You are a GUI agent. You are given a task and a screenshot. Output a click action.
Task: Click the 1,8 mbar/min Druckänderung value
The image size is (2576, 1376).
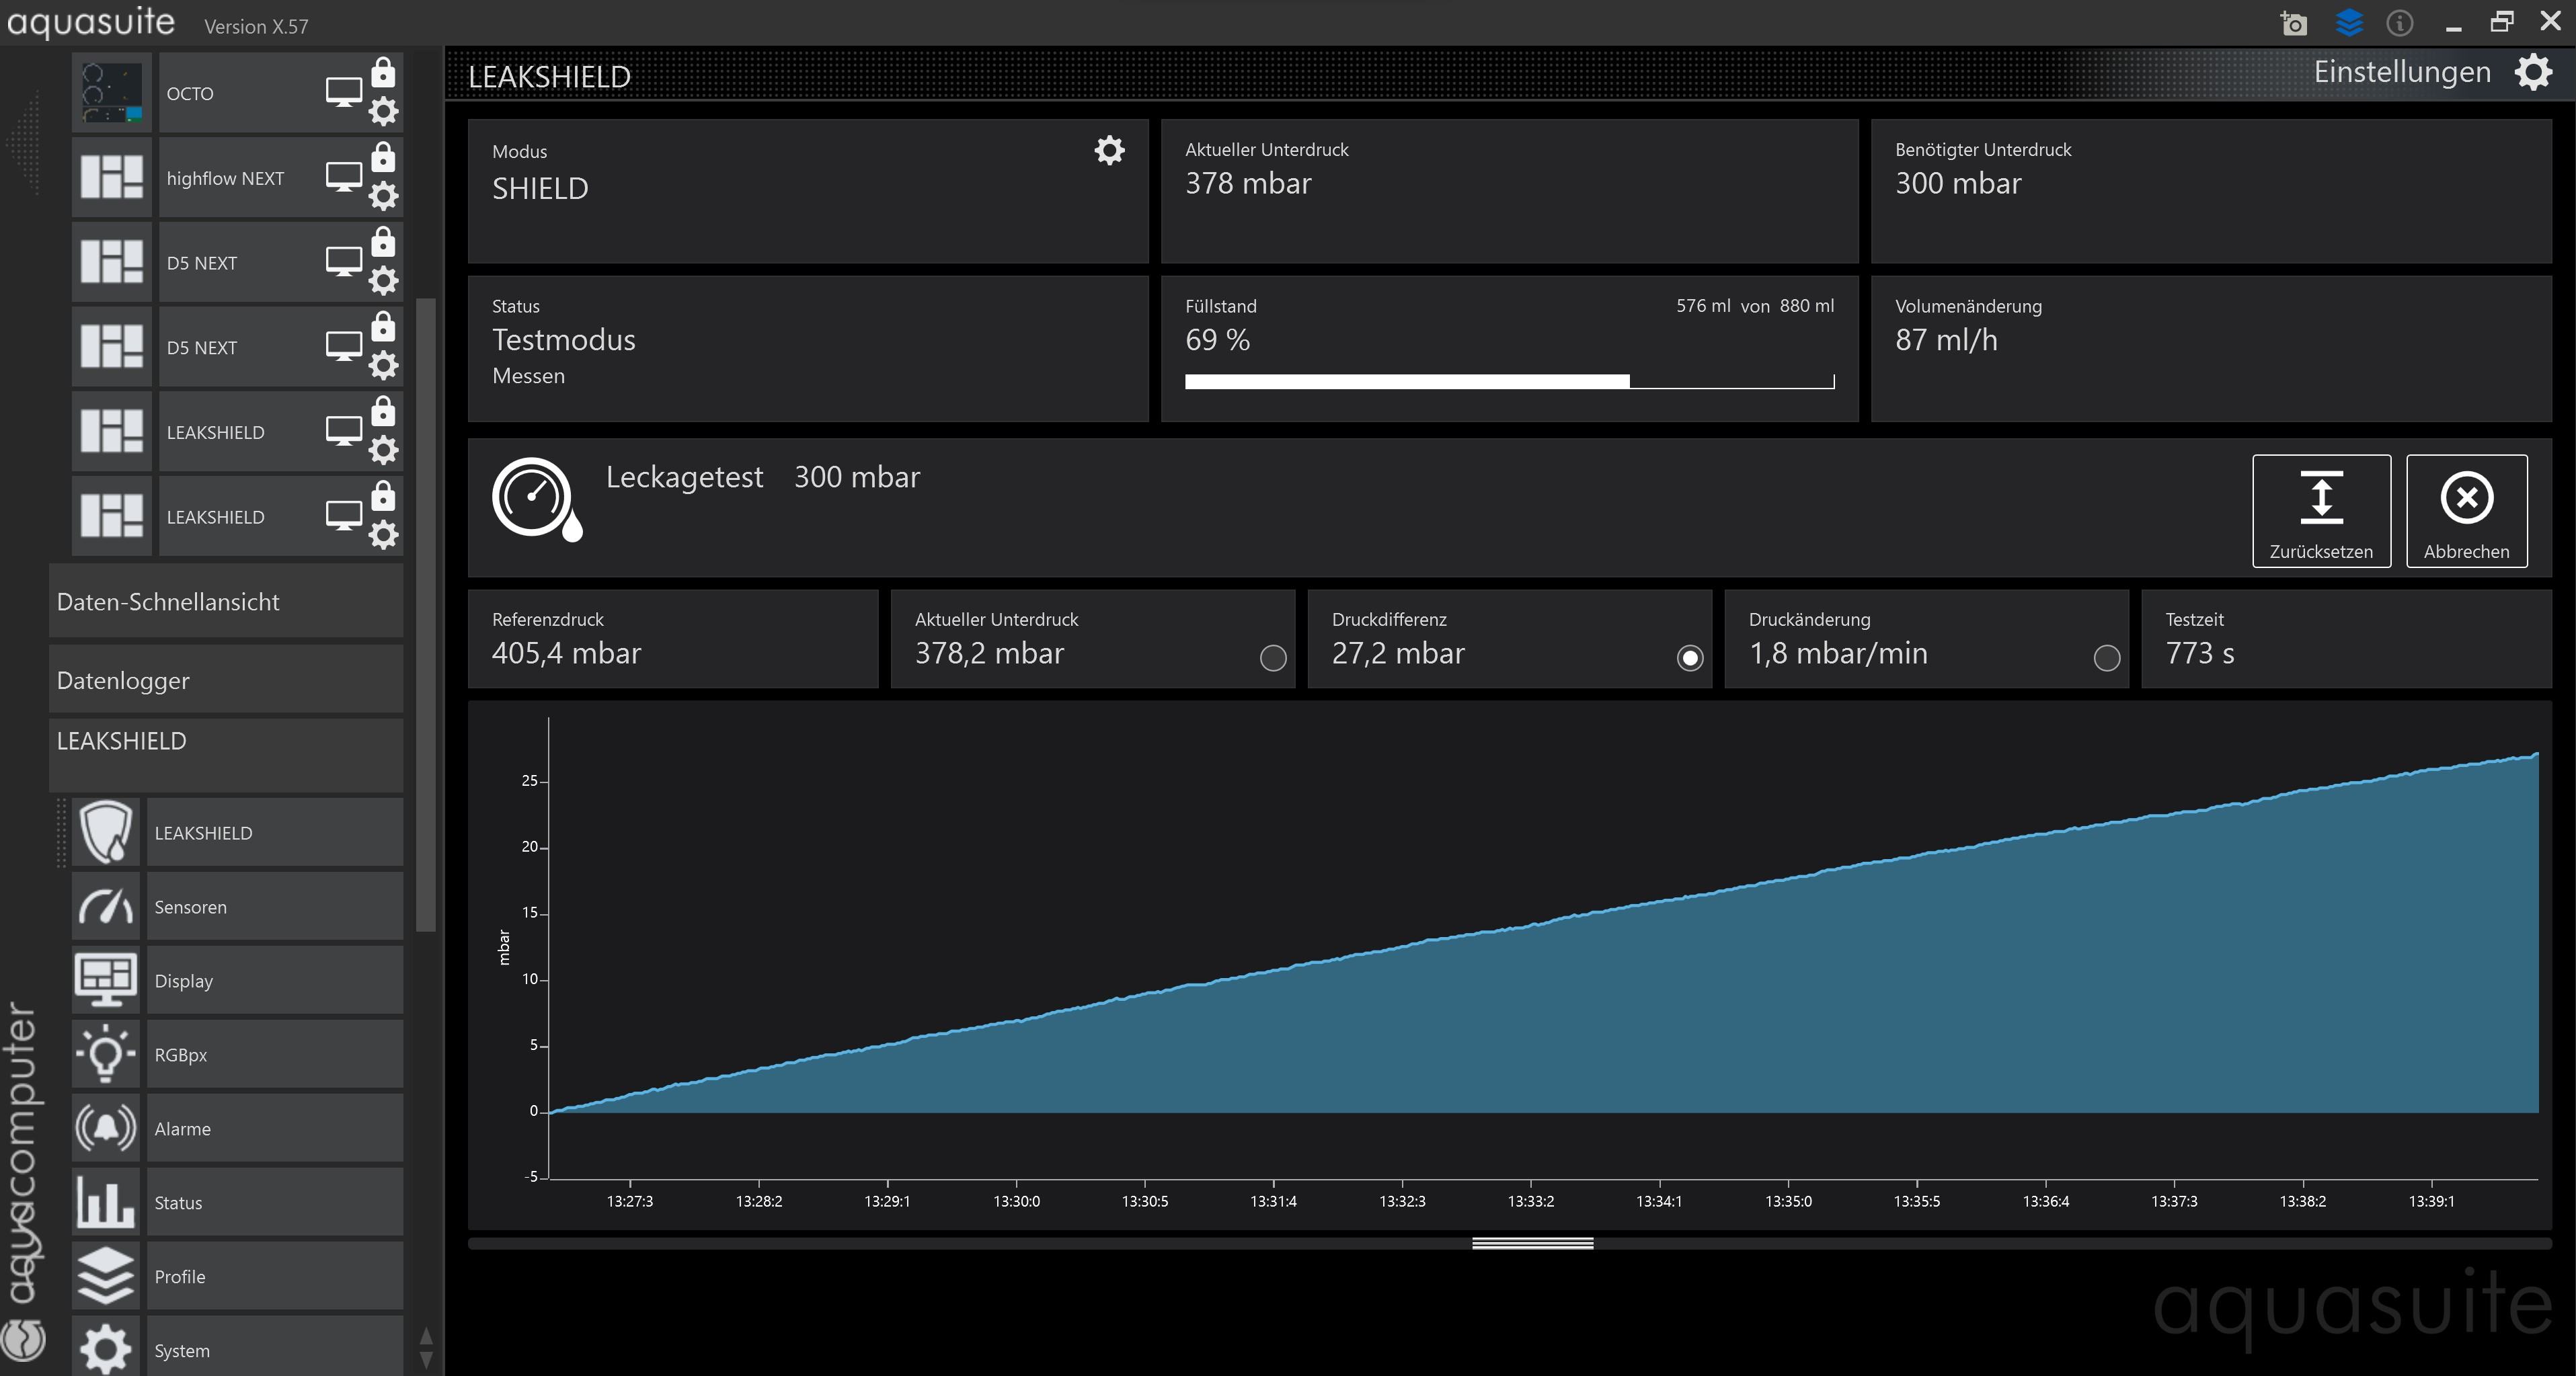(1838, 653)
